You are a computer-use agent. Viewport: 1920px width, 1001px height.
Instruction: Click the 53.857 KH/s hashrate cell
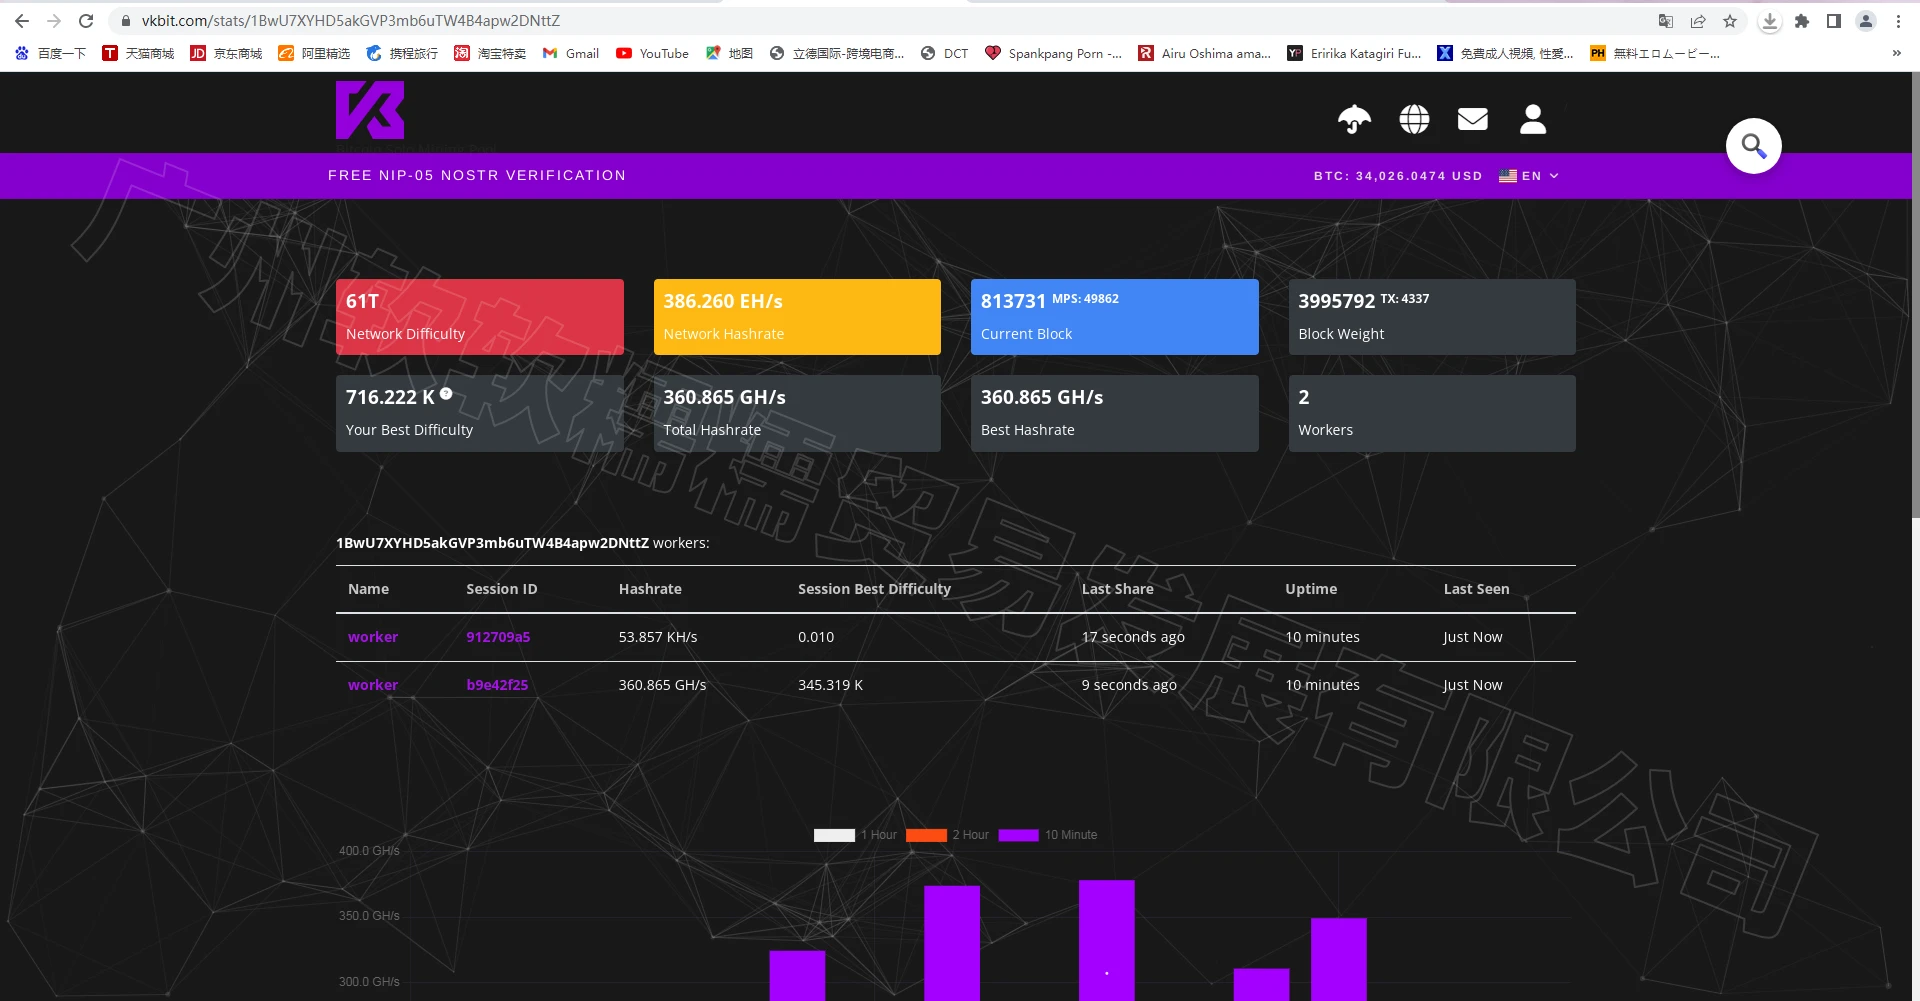[658, 637]
